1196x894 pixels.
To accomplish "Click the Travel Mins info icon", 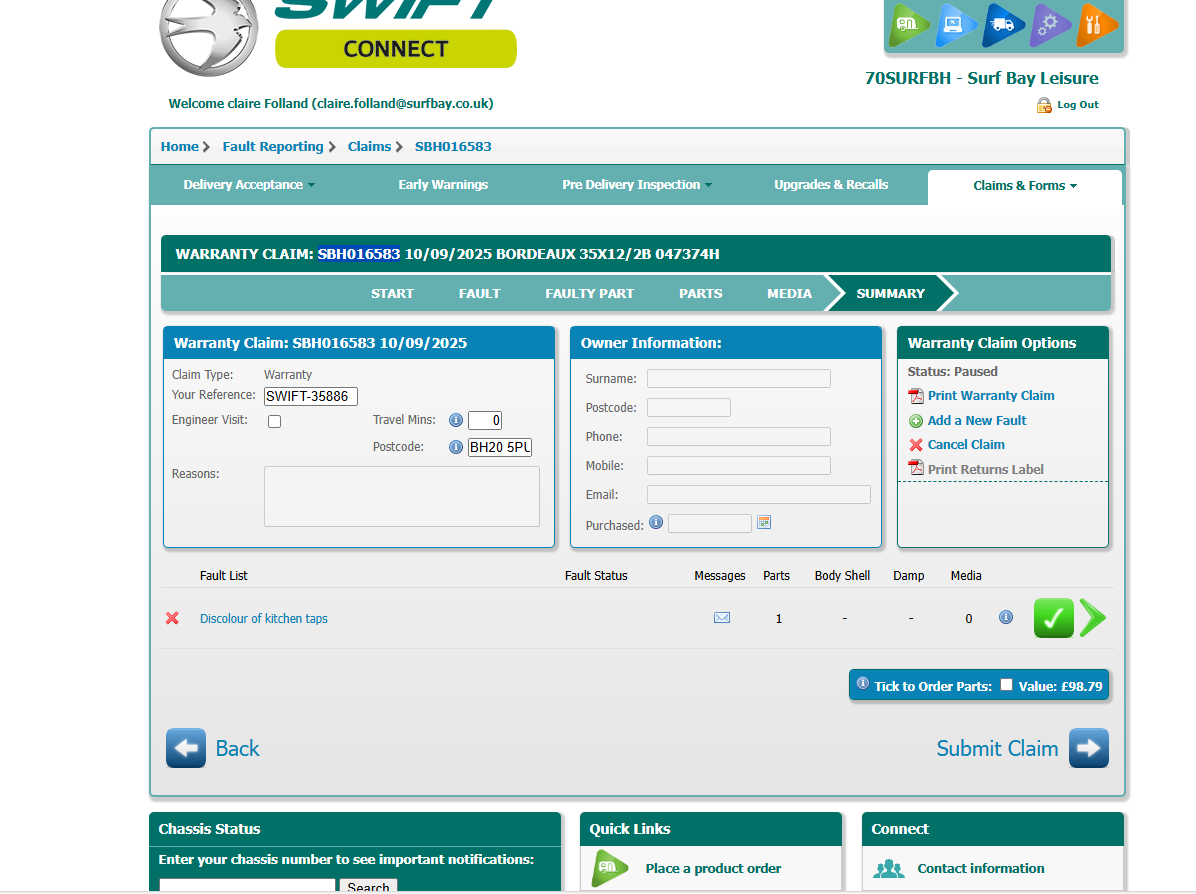I will (x=455, y=420).
